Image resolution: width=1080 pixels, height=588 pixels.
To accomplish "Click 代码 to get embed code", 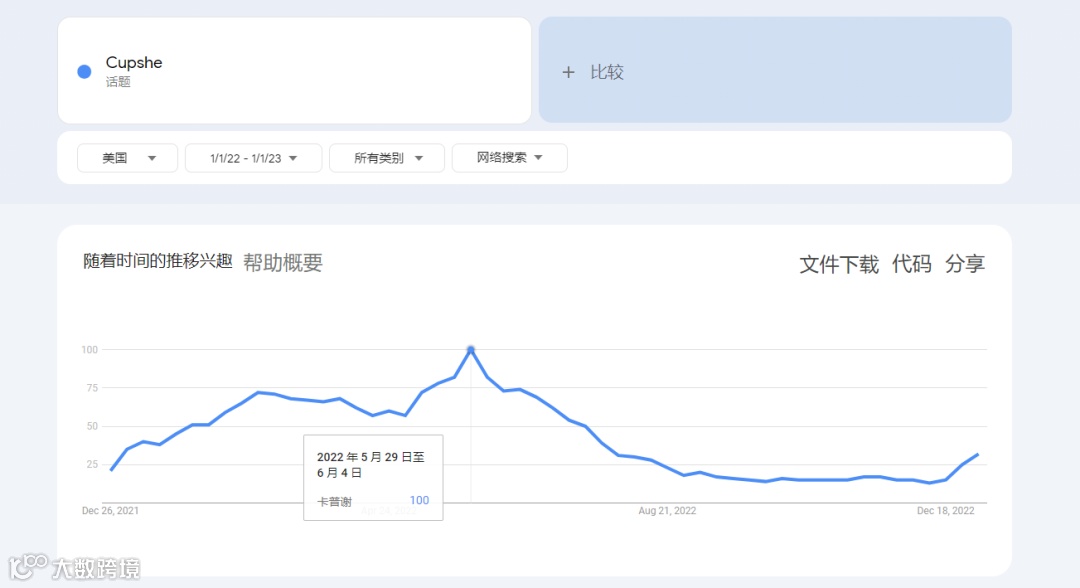I will pyautogui.click(x=911, y=264).
